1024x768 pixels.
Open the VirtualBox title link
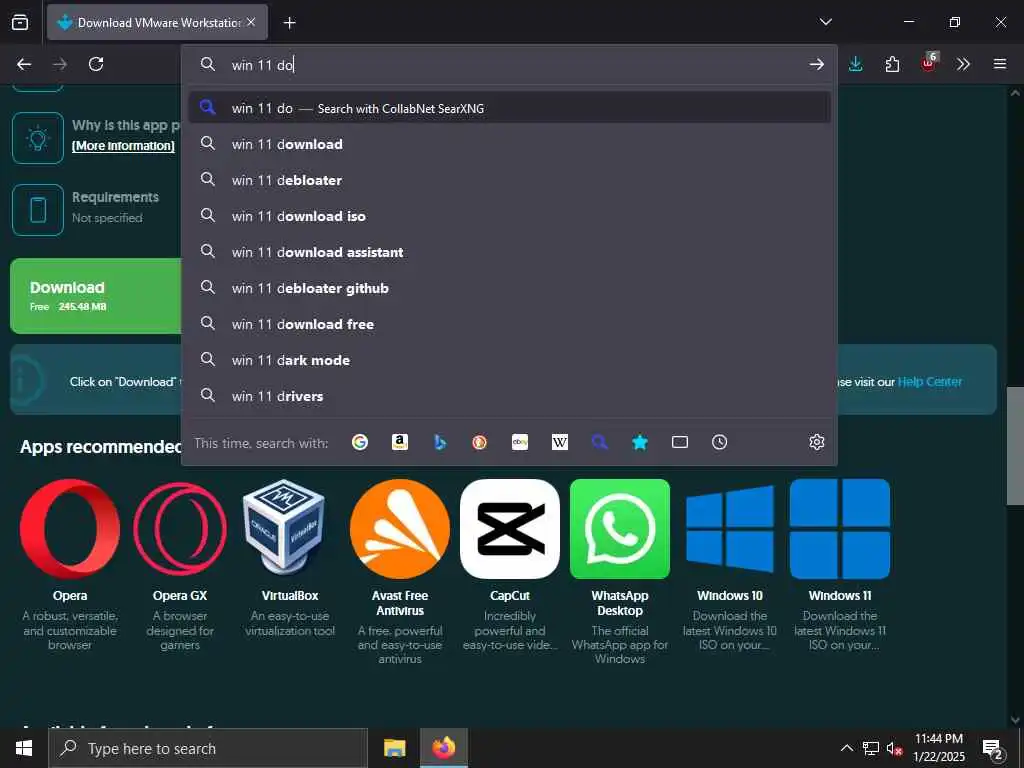pyautogui.click(x=290, y=596)
